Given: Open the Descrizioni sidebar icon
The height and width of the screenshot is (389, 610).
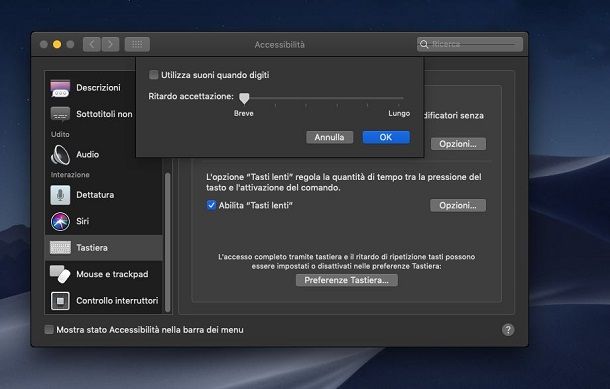Looking at the screenshot, I should [x=60, y=88].
